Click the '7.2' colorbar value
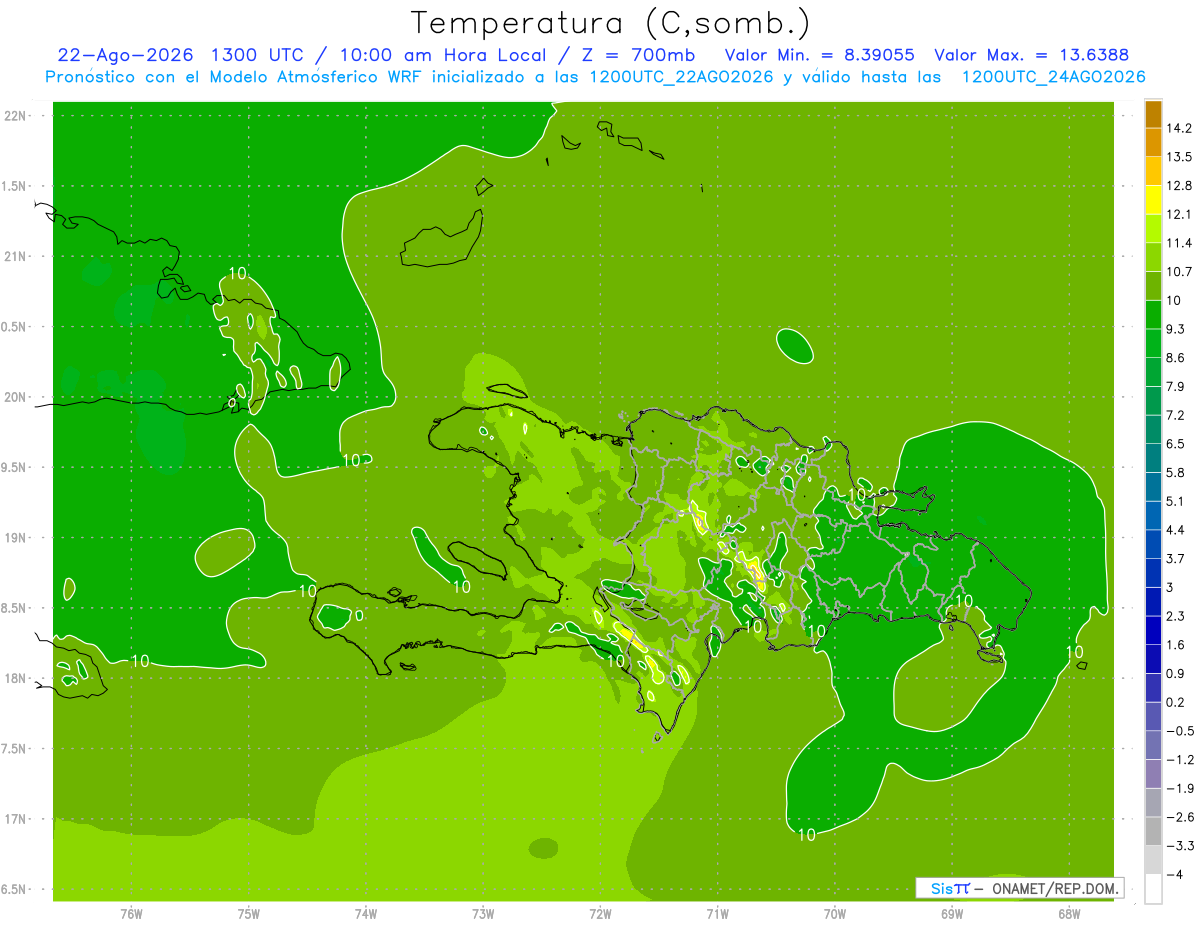The image size is (1200, 927). [x=1175, y=415]
